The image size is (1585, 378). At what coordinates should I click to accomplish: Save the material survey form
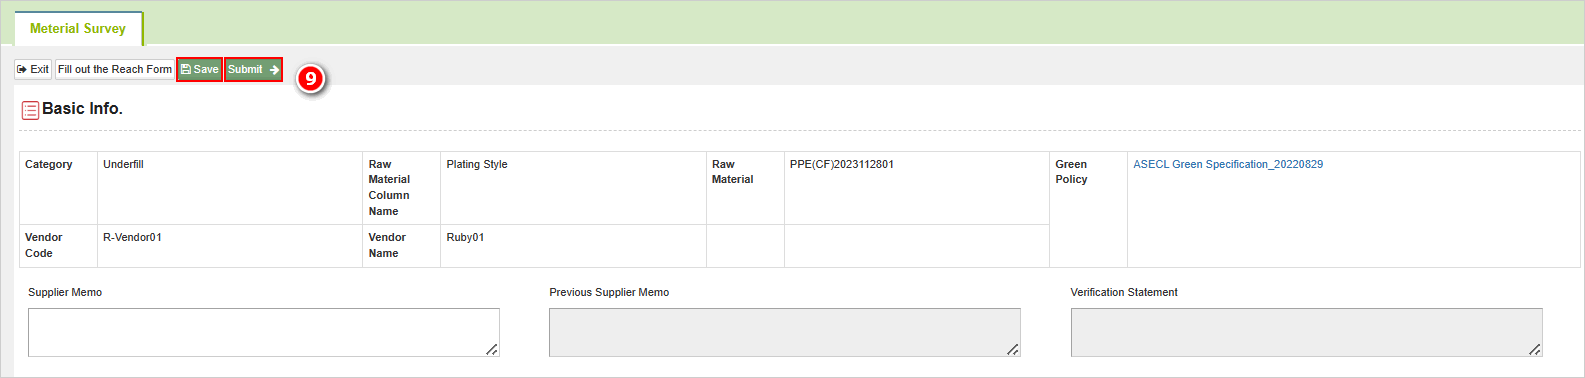[200, 69]
